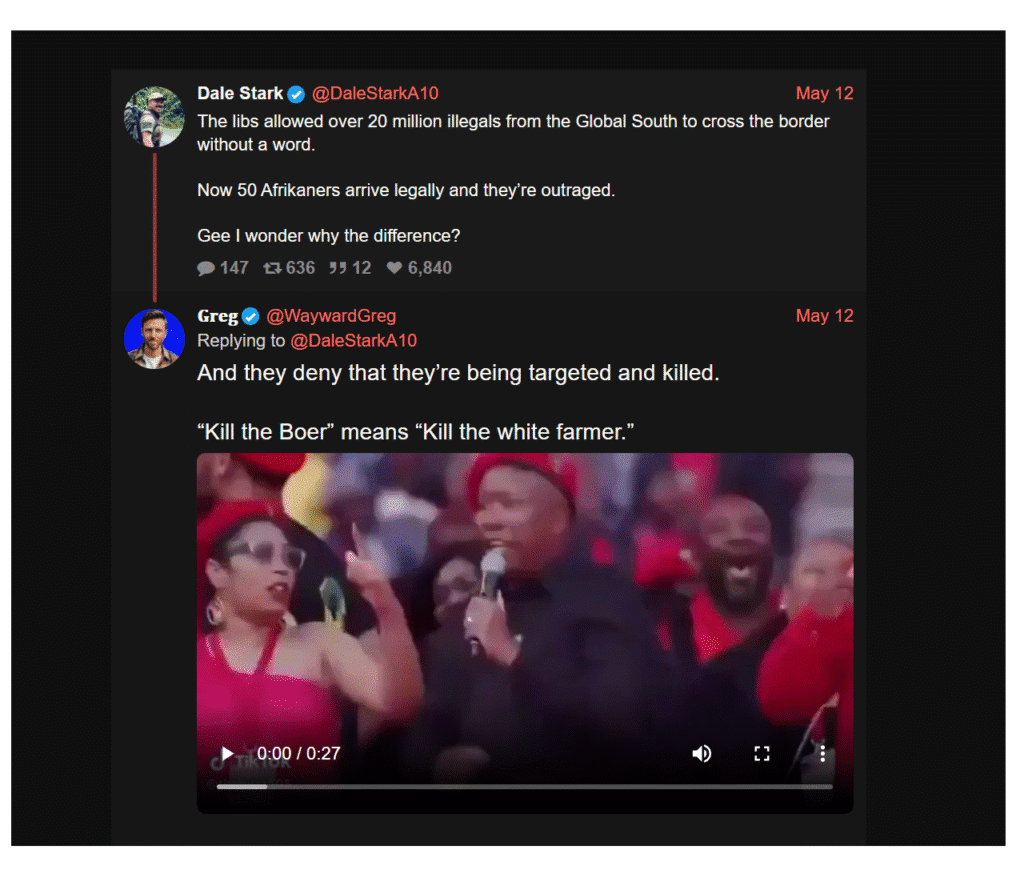Mute the video volume speaker
Image resolution: width=1024 pixels, height=874 pixels.
(702, 753)
